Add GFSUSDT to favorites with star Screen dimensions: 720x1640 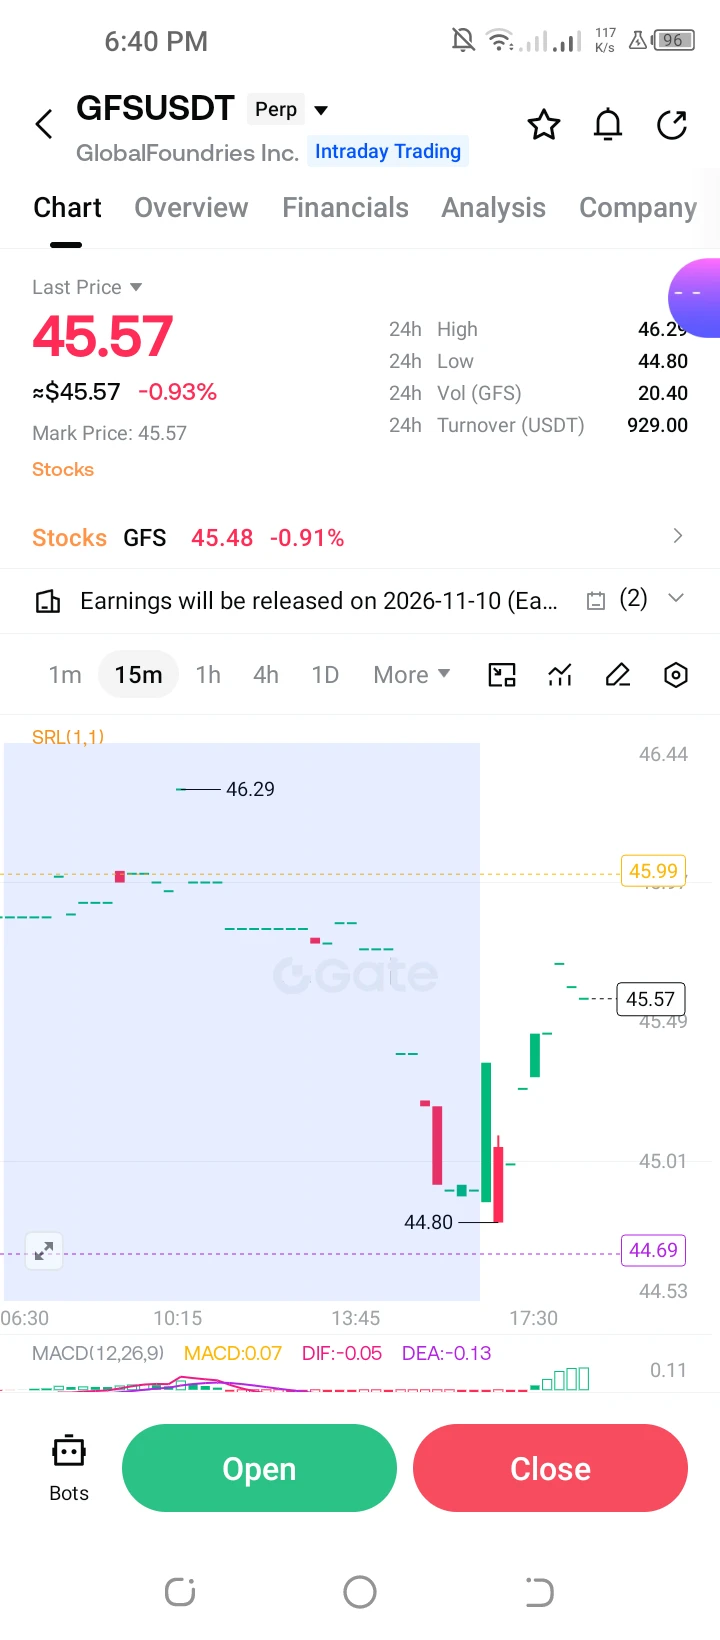544,125
